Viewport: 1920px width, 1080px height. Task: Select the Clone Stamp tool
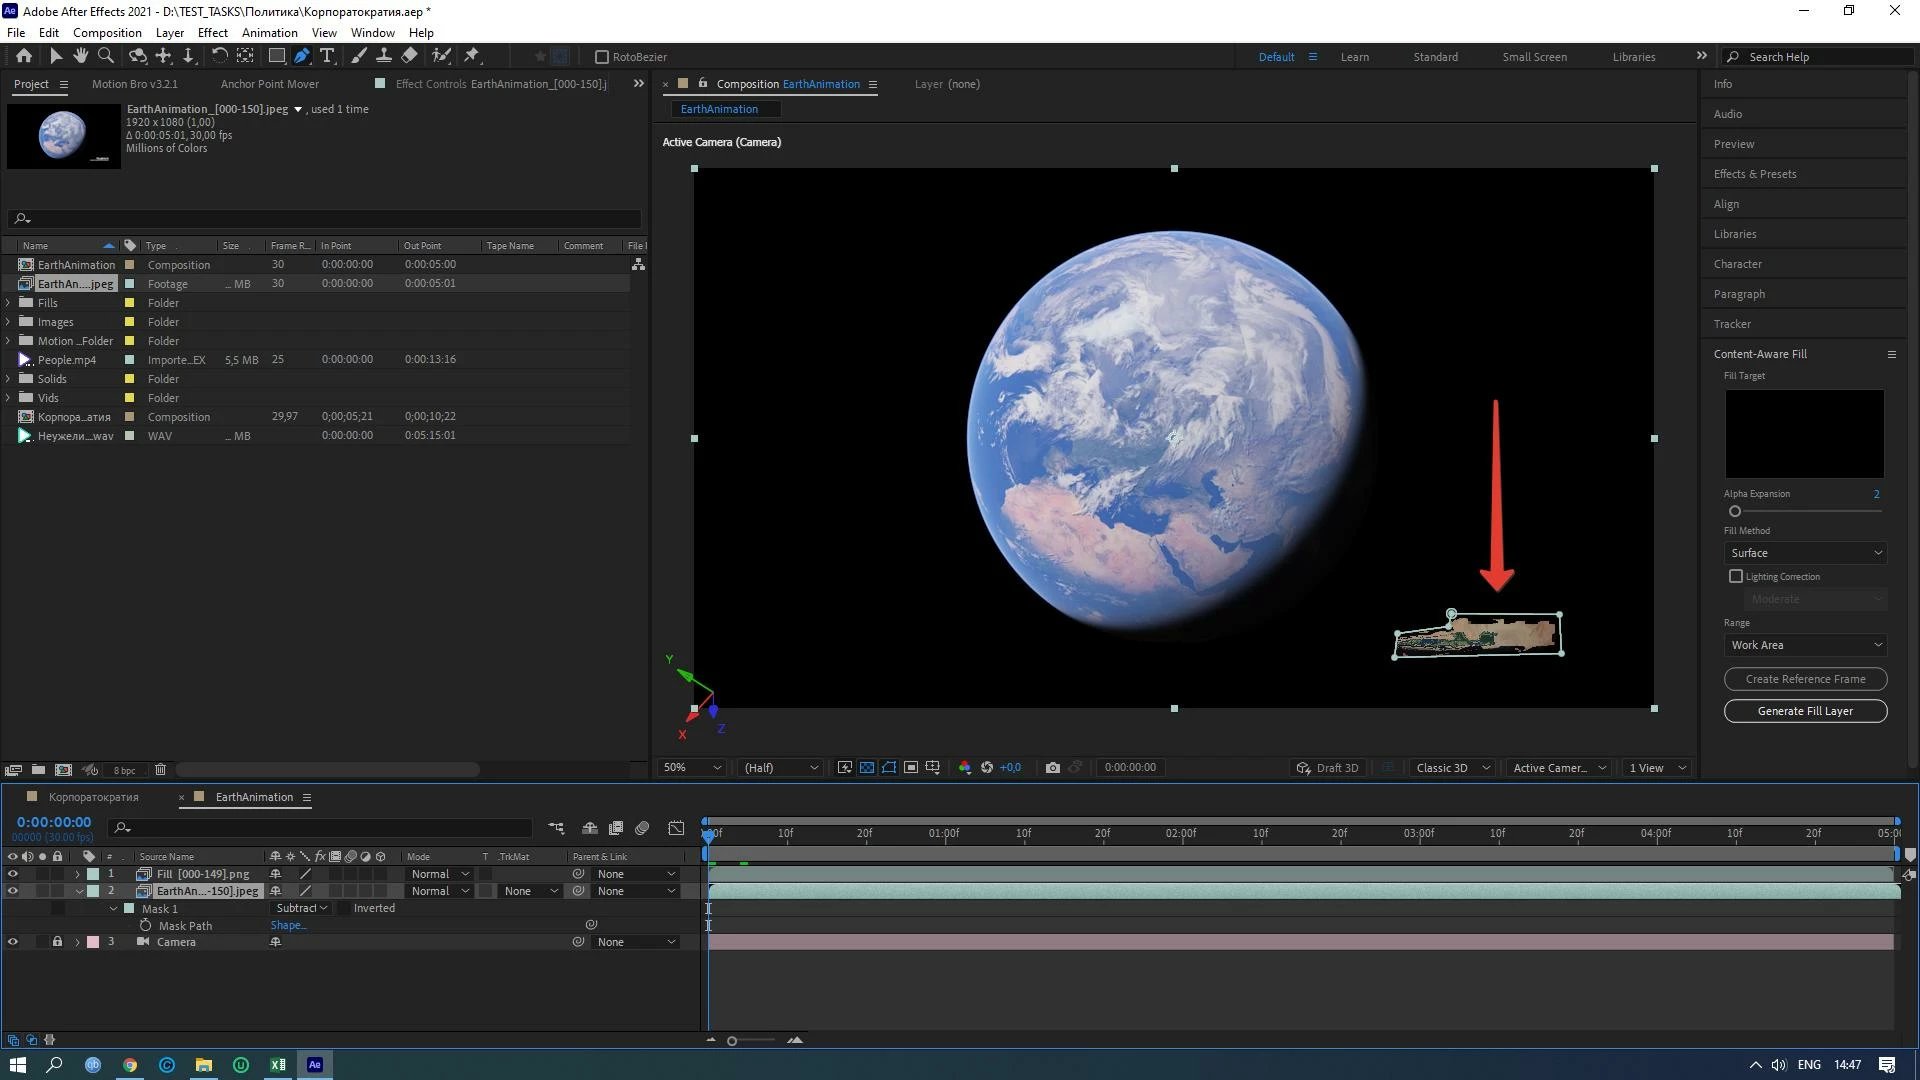[x=383, y=57]
